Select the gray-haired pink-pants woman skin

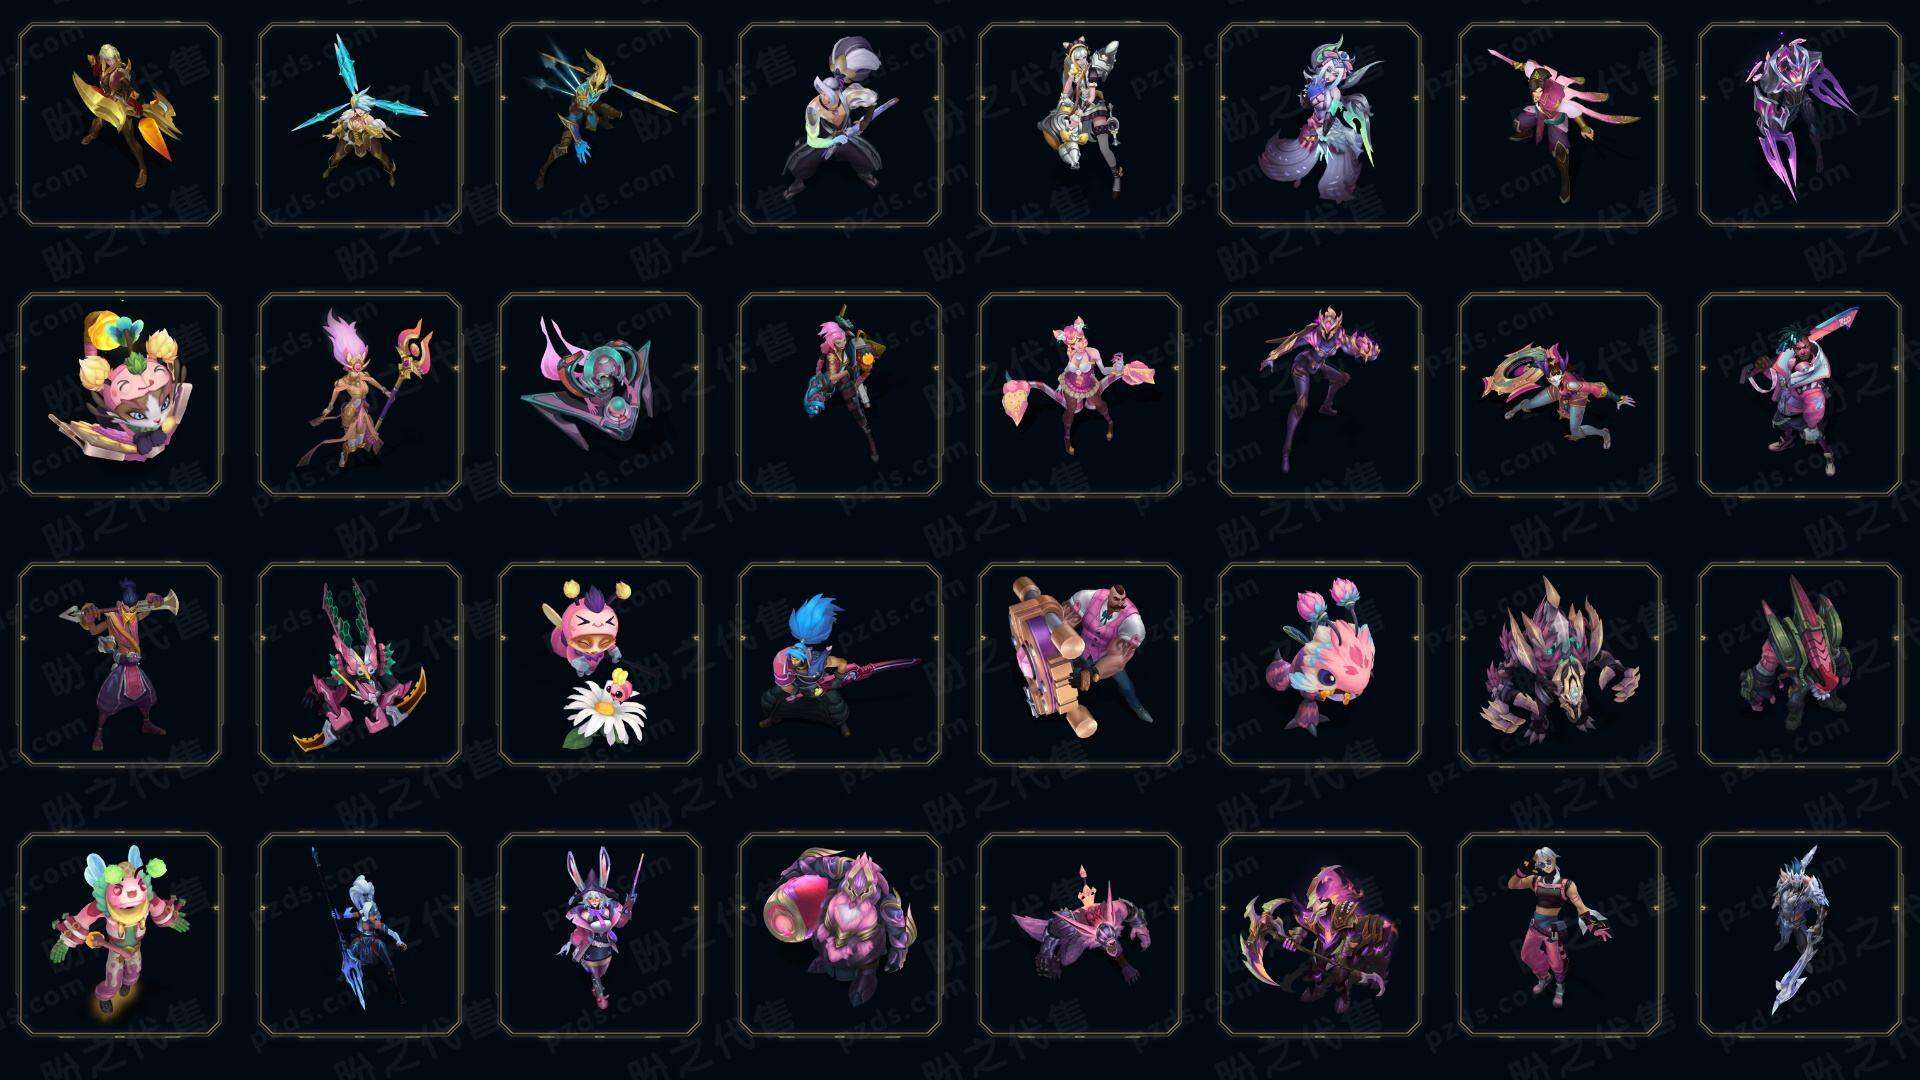click(x=1560, y=935)
